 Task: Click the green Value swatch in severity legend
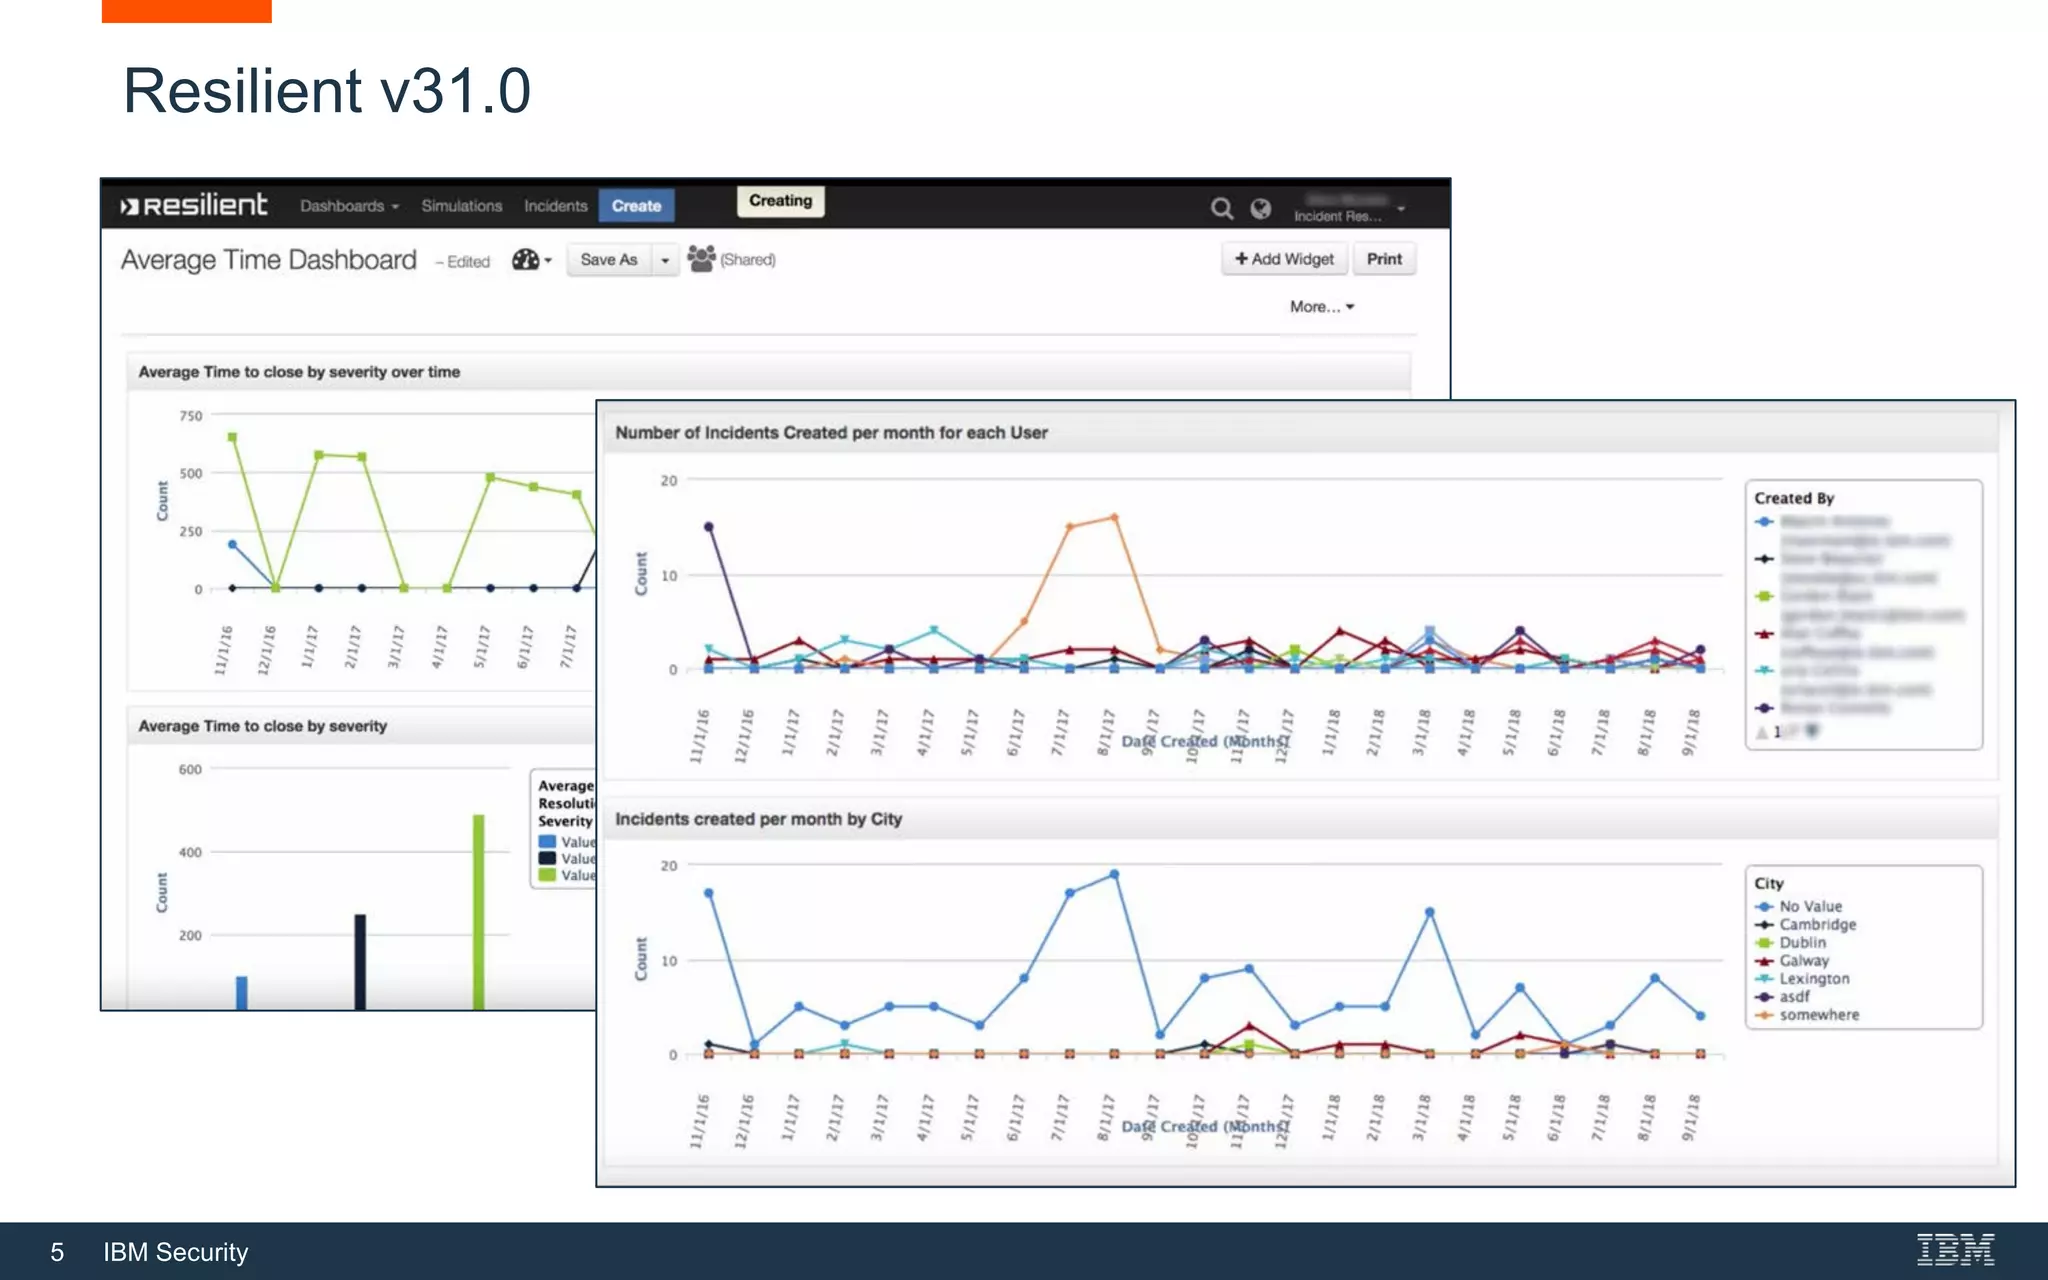point(547,875)
